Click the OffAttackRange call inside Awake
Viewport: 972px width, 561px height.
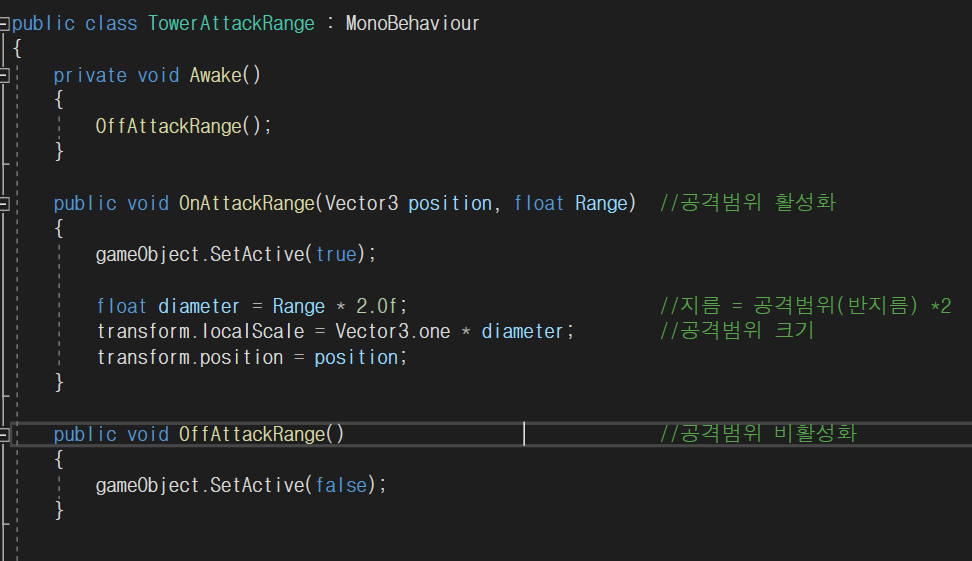[179, 126]
